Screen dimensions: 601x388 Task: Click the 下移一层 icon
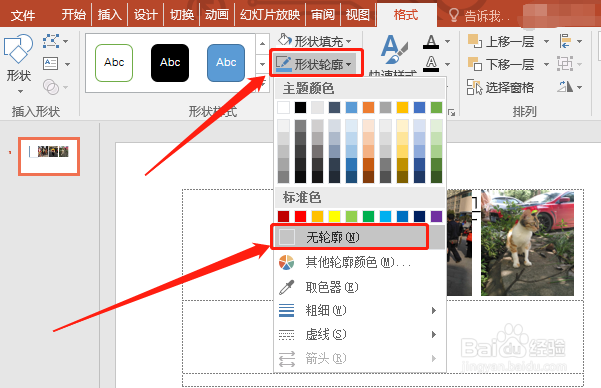(x=475, y=64)
